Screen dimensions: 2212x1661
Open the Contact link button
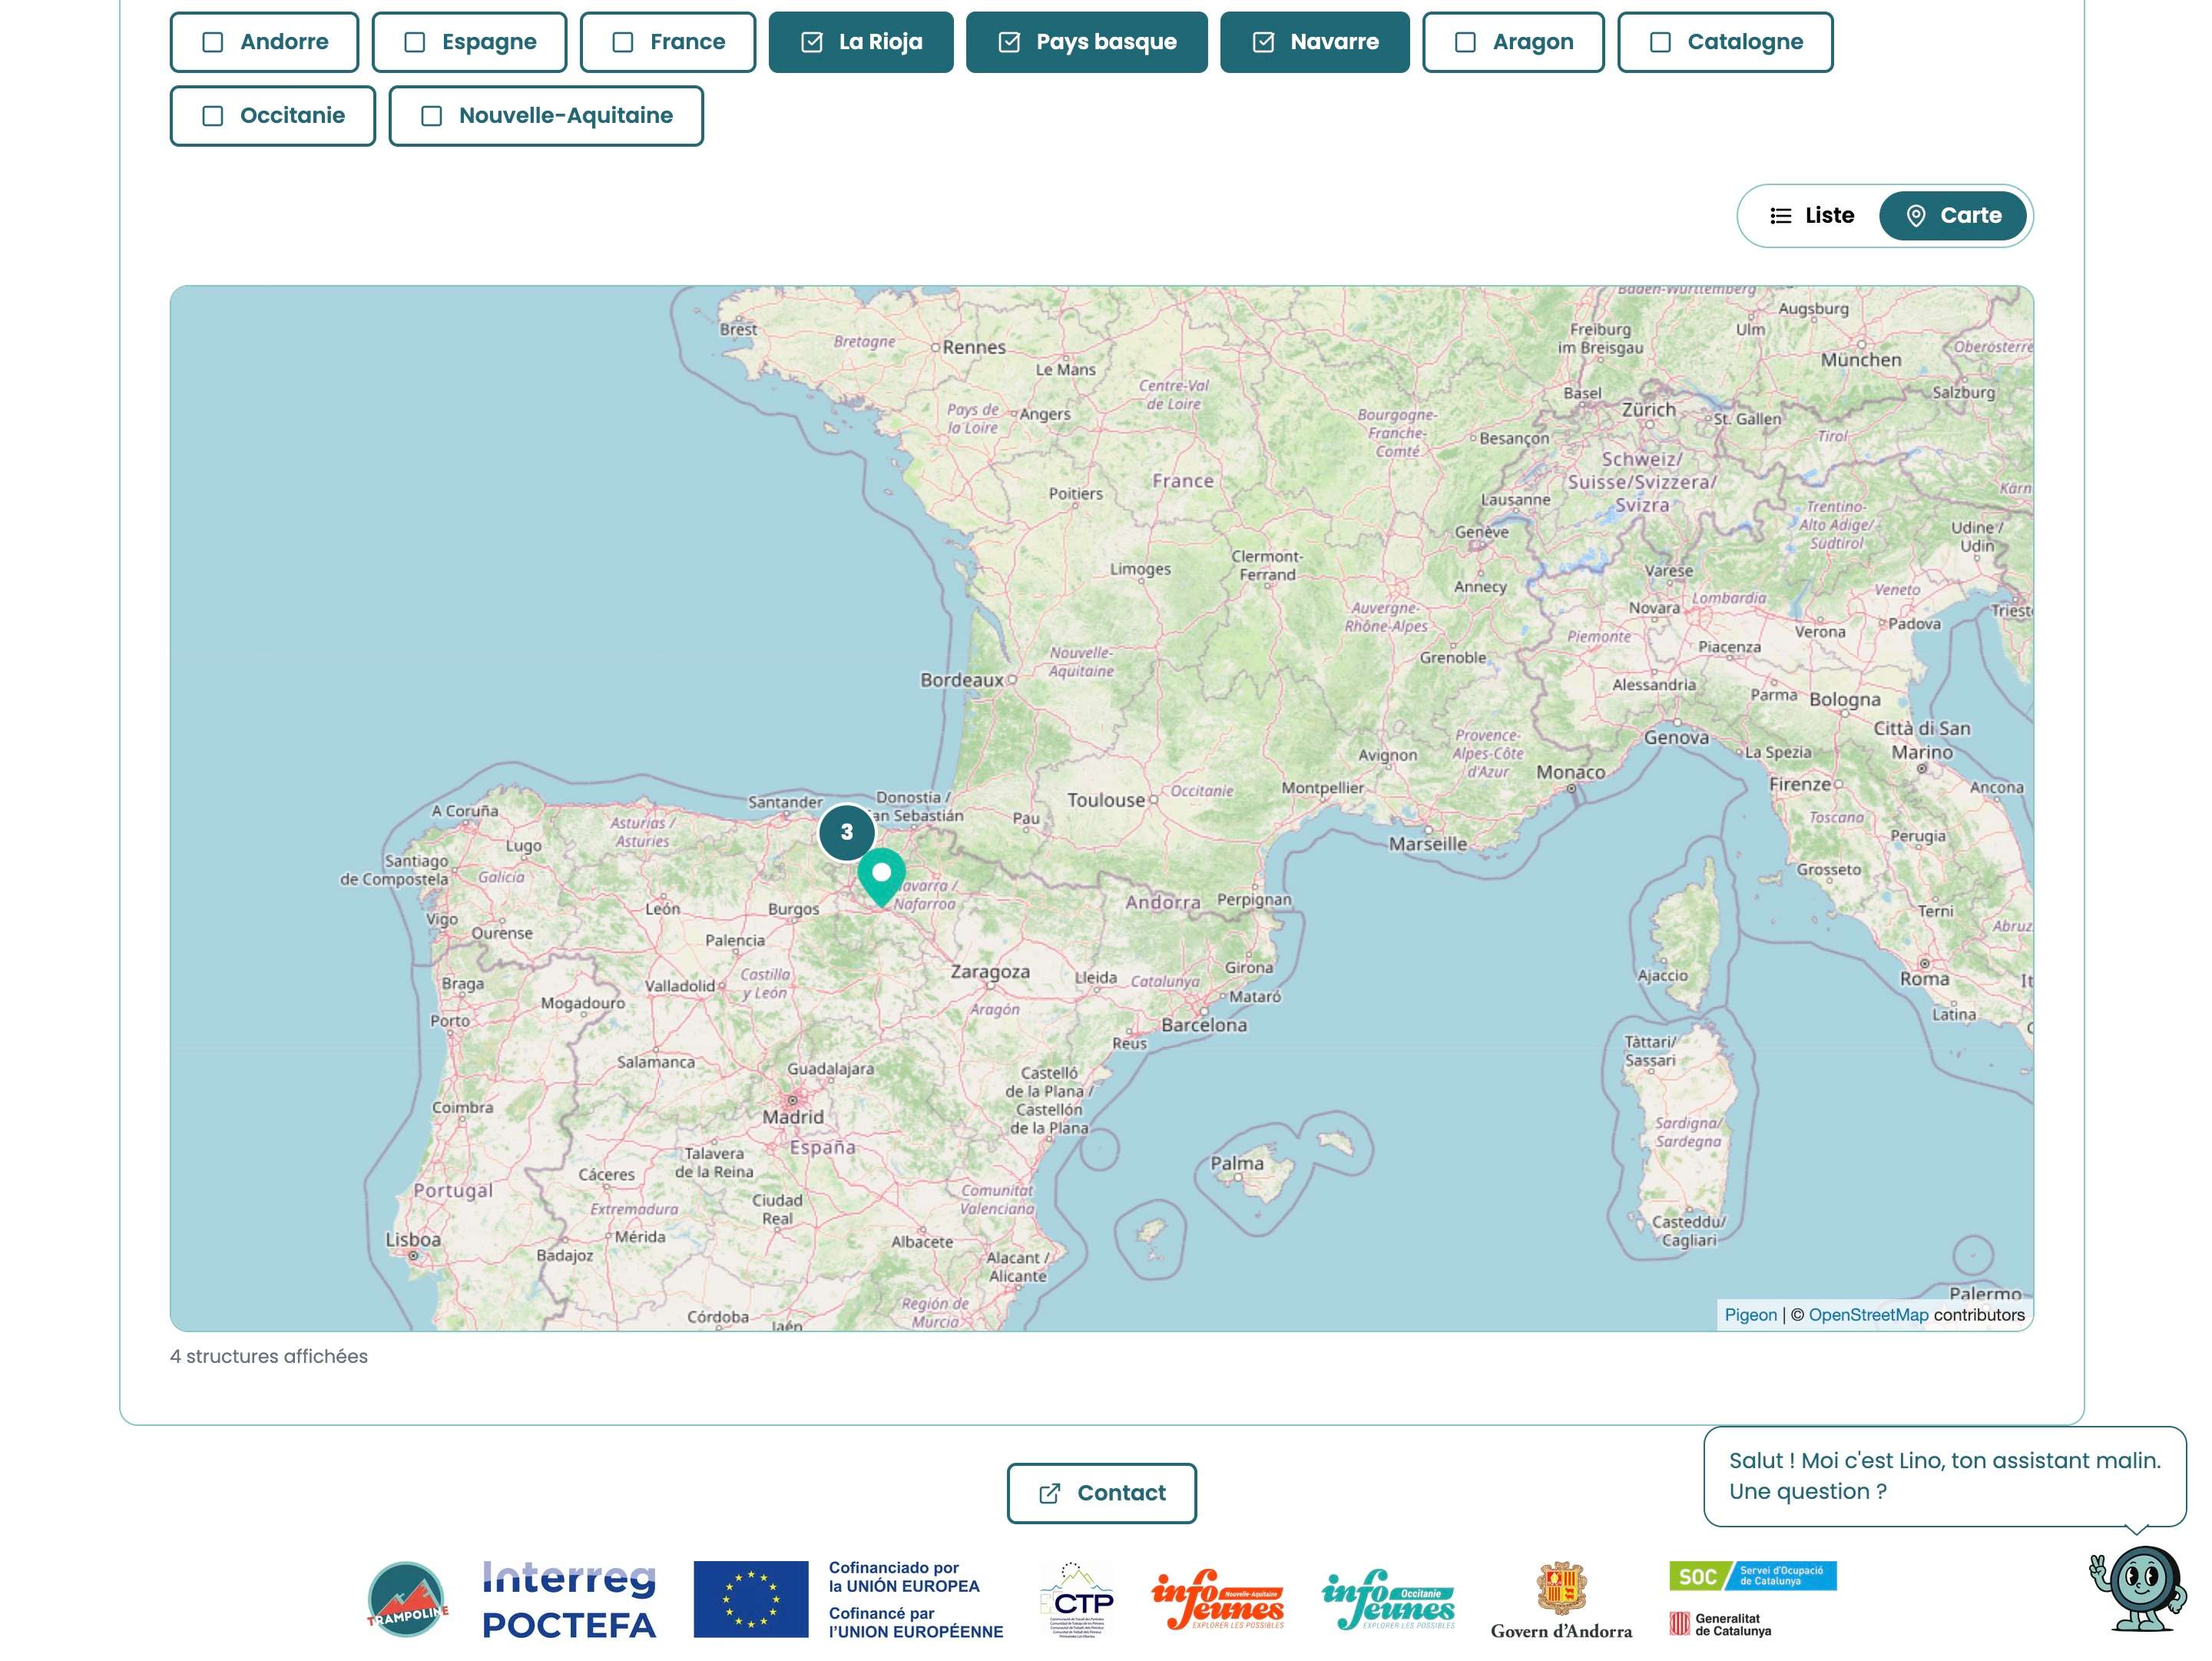[x=1101, y=1493]
